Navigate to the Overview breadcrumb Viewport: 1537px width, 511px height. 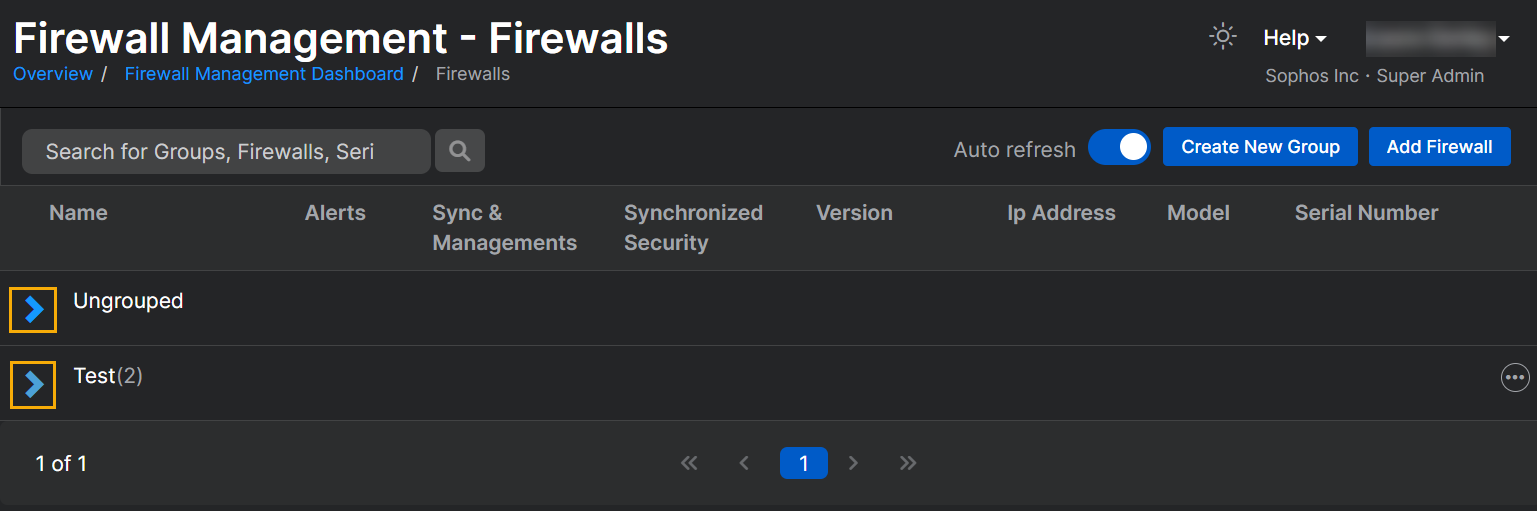pos(53,74)
